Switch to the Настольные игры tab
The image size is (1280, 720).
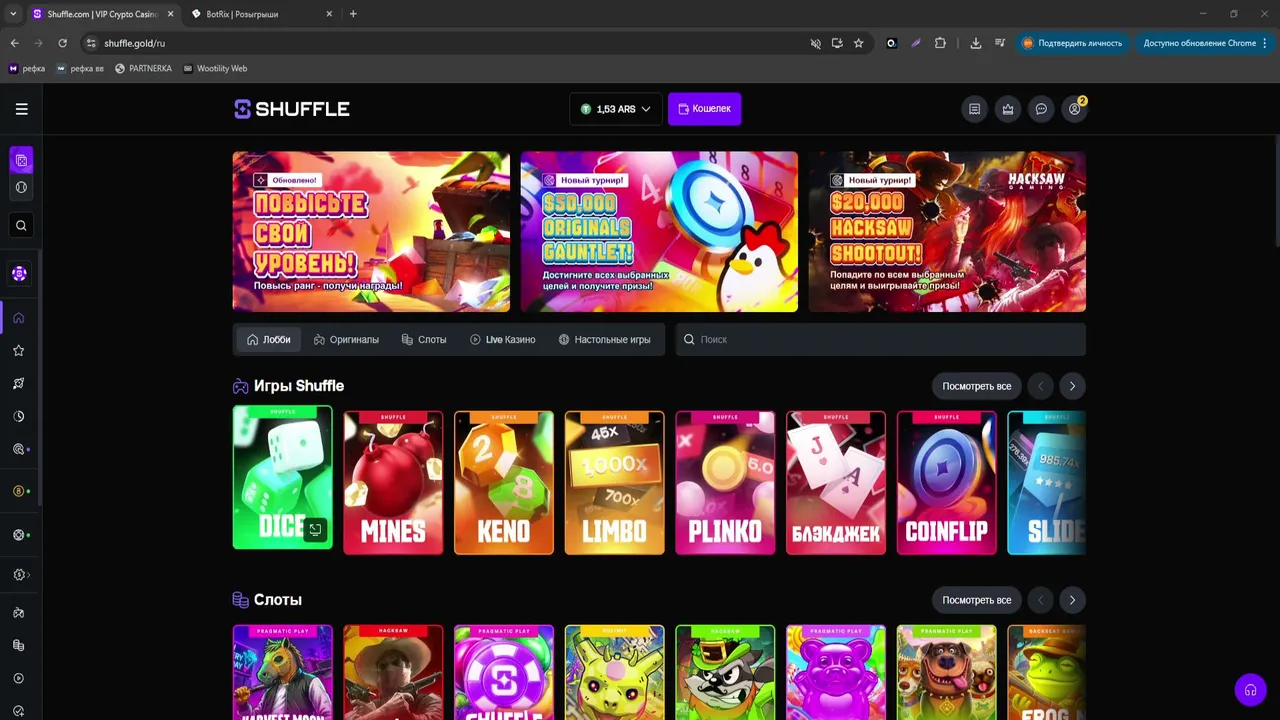(x=605, y=340)
